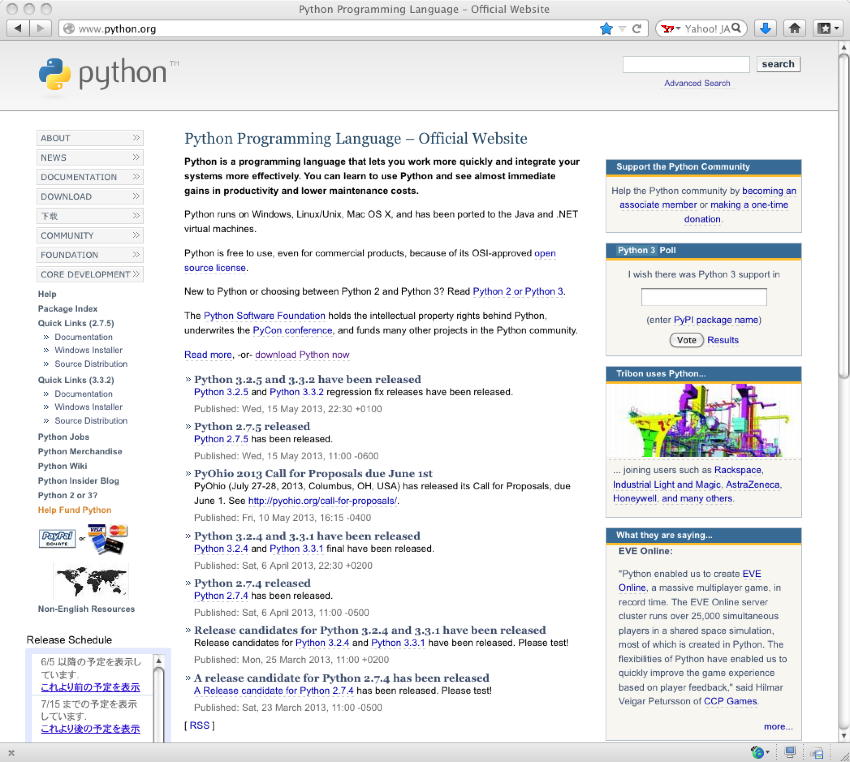Click the credit cards donation image

point(107,538)
